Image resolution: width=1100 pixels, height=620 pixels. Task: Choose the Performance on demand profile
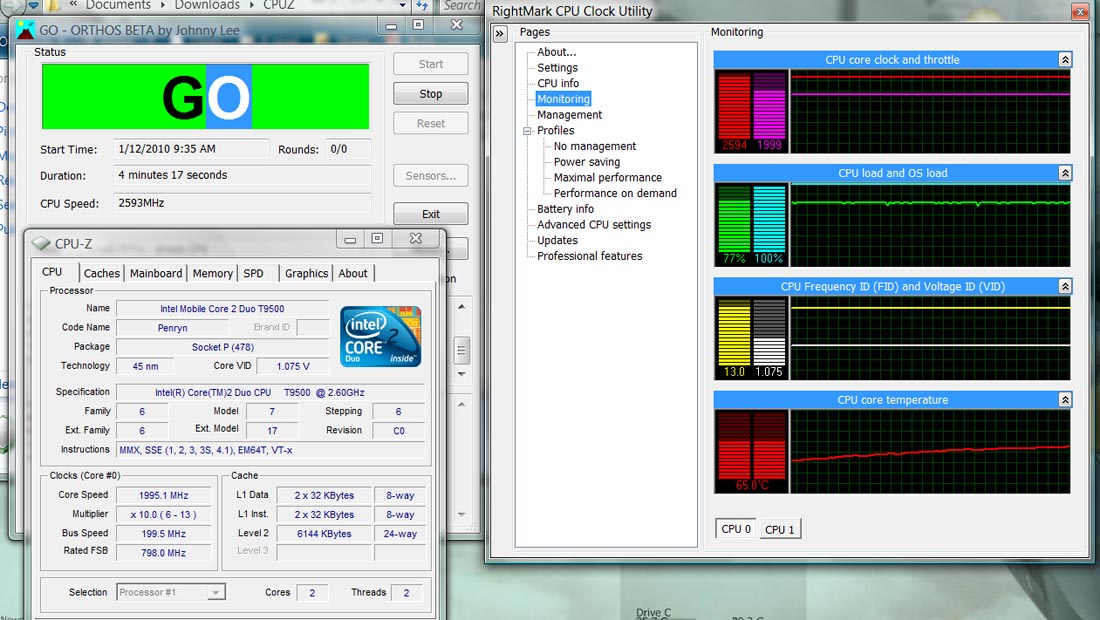(x=615, y=193)
